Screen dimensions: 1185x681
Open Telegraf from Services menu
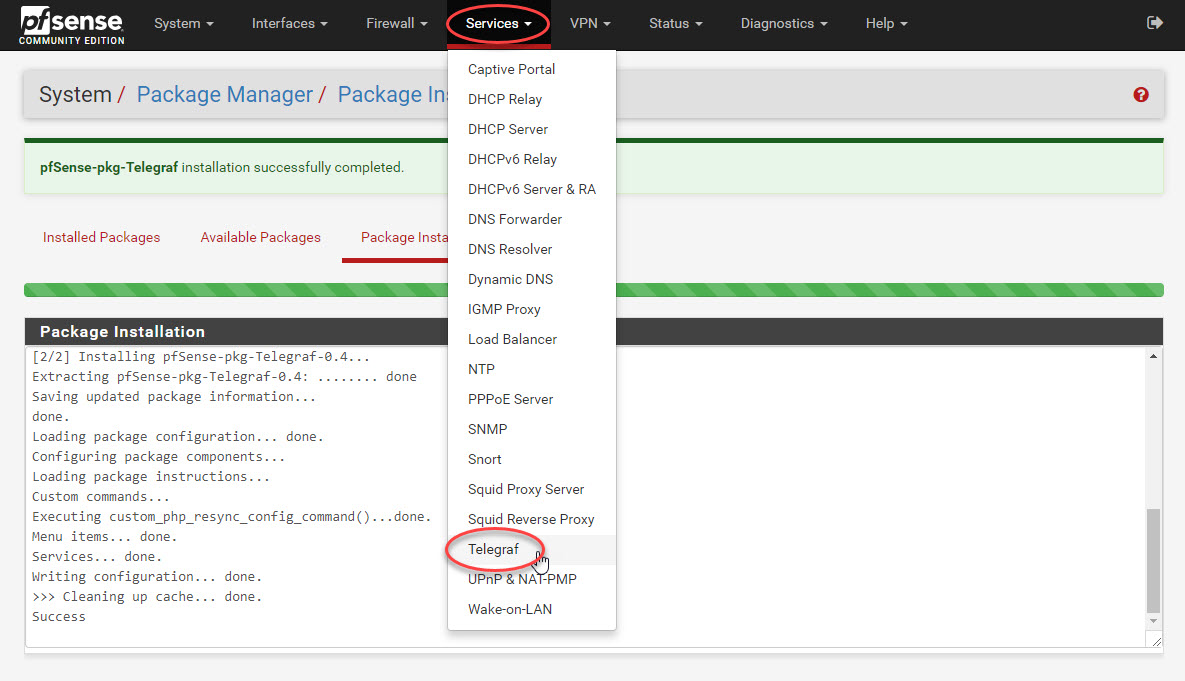[x=531, y=549]
